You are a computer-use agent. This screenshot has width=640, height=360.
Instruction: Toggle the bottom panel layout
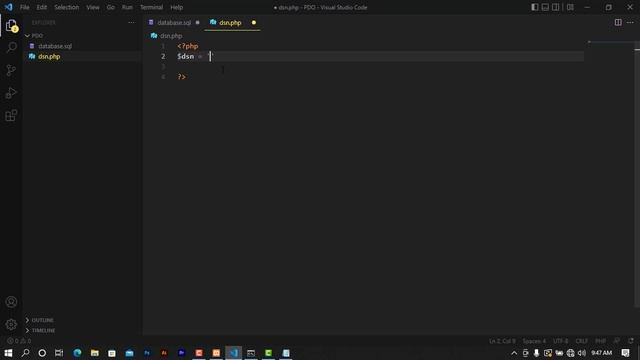tap(545, 7)
